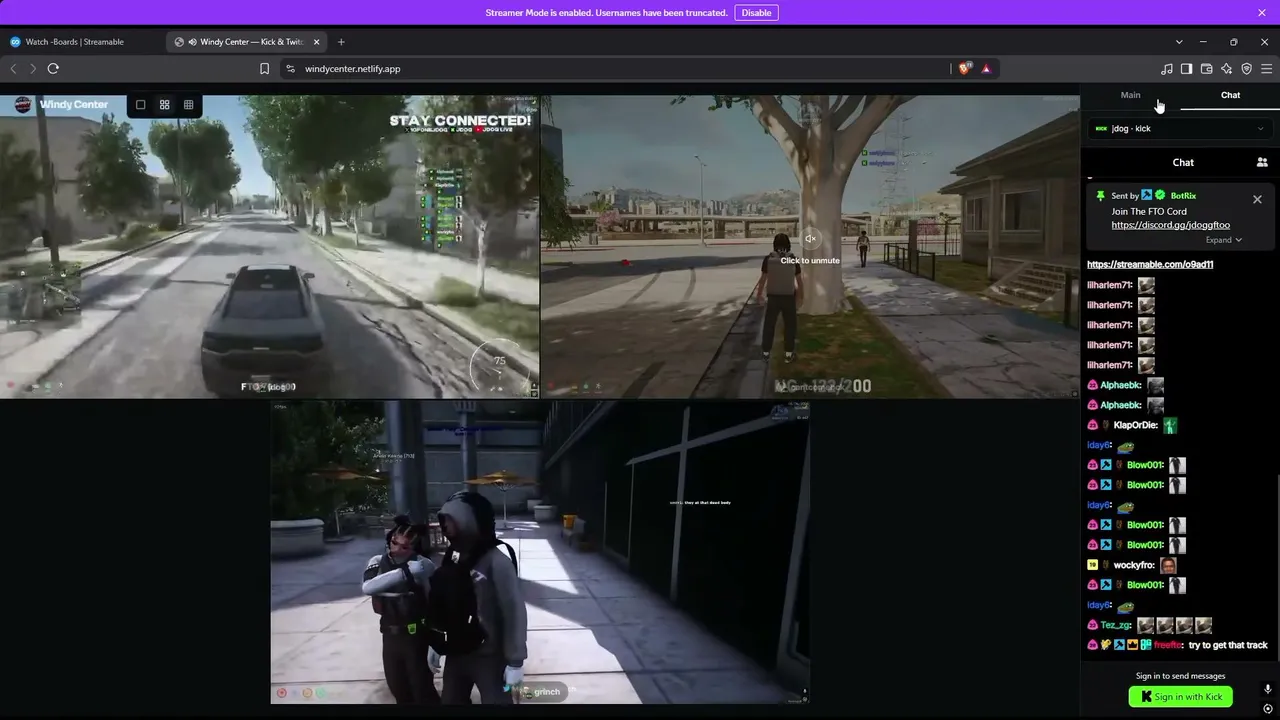Open the Brave Rewards triangle icon
The height and width of the screenshot is (720, 1280).
pyautogui.click(x=986, y=69)
